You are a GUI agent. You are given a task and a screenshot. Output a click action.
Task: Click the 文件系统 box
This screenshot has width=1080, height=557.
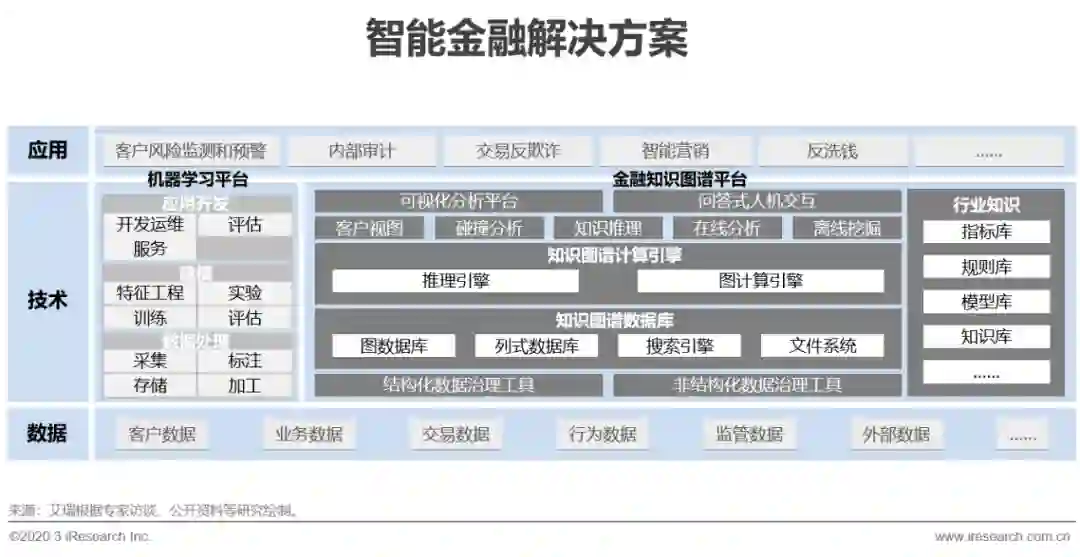click(x=822, y=346)
